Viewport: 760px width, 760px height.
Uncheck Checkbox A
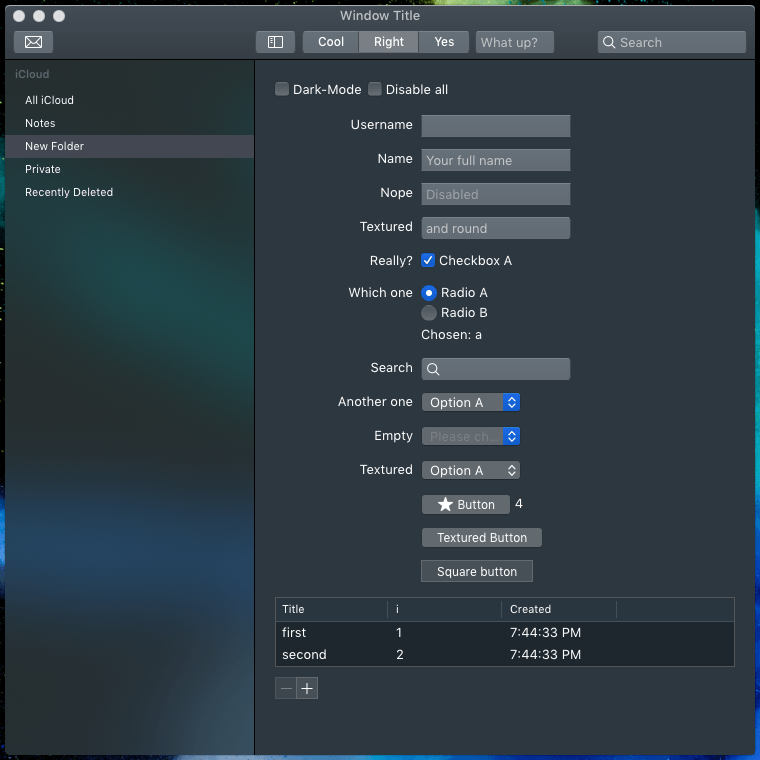point(428,260)
